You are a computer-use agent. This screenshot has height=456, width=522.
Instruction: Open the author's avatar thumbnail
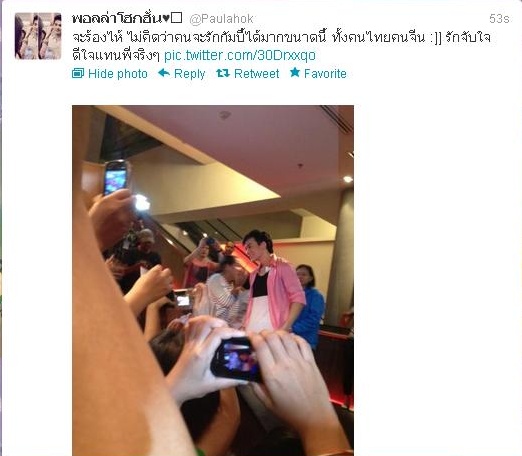pyautogui.click(x=38, y=36)
